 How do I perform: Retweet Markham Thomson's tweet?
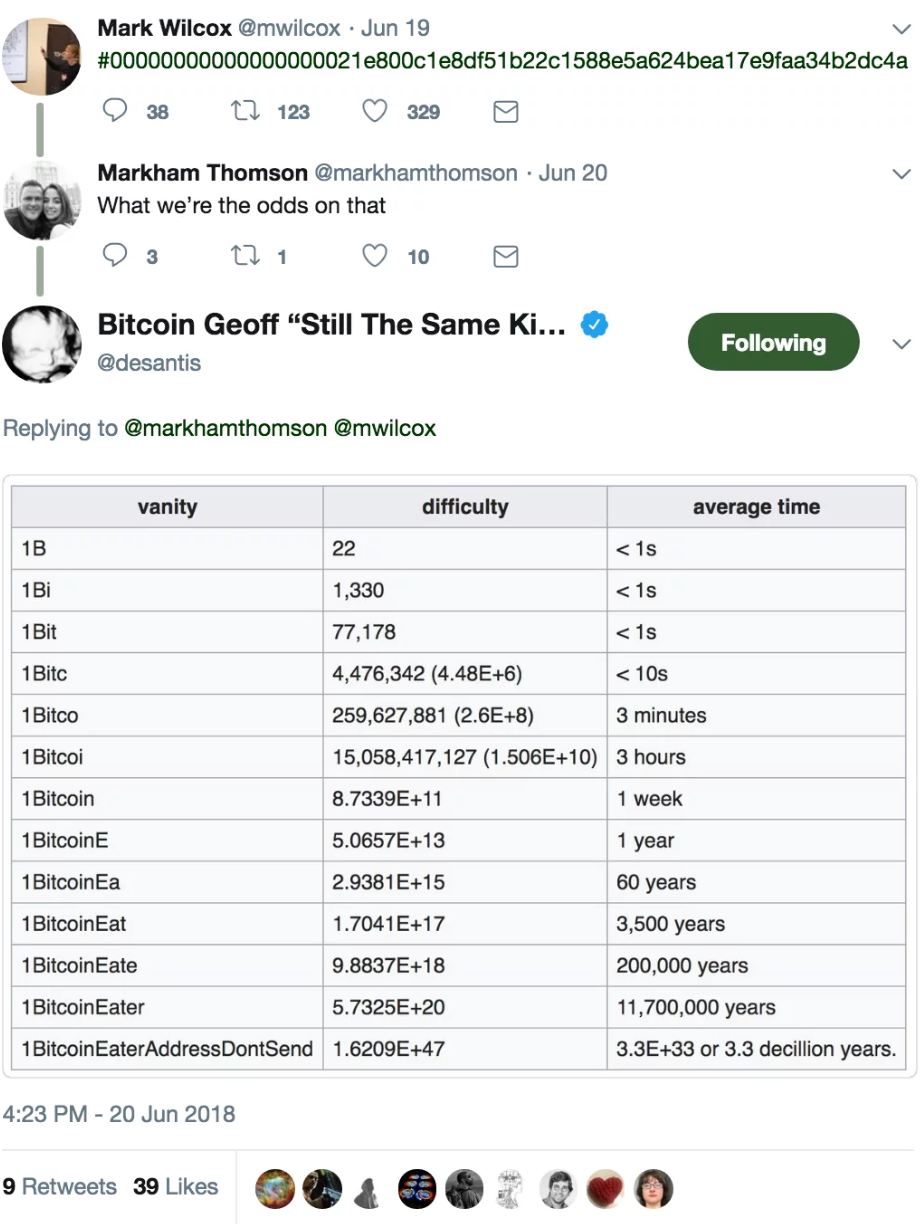[x=245, y=256]
